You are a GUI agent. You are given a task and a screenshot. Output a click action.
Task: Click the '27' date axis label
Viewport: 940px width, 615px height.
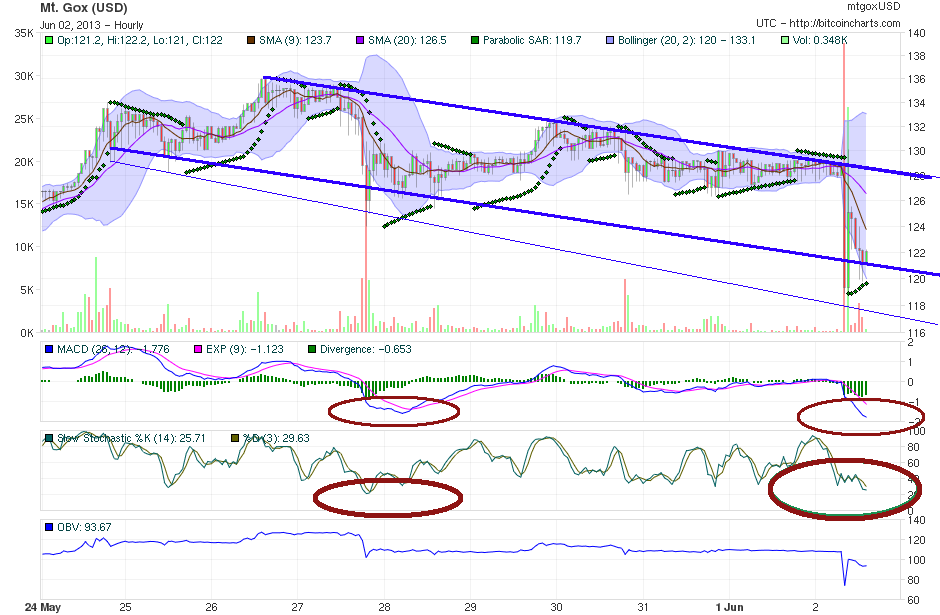click(297, 607)
